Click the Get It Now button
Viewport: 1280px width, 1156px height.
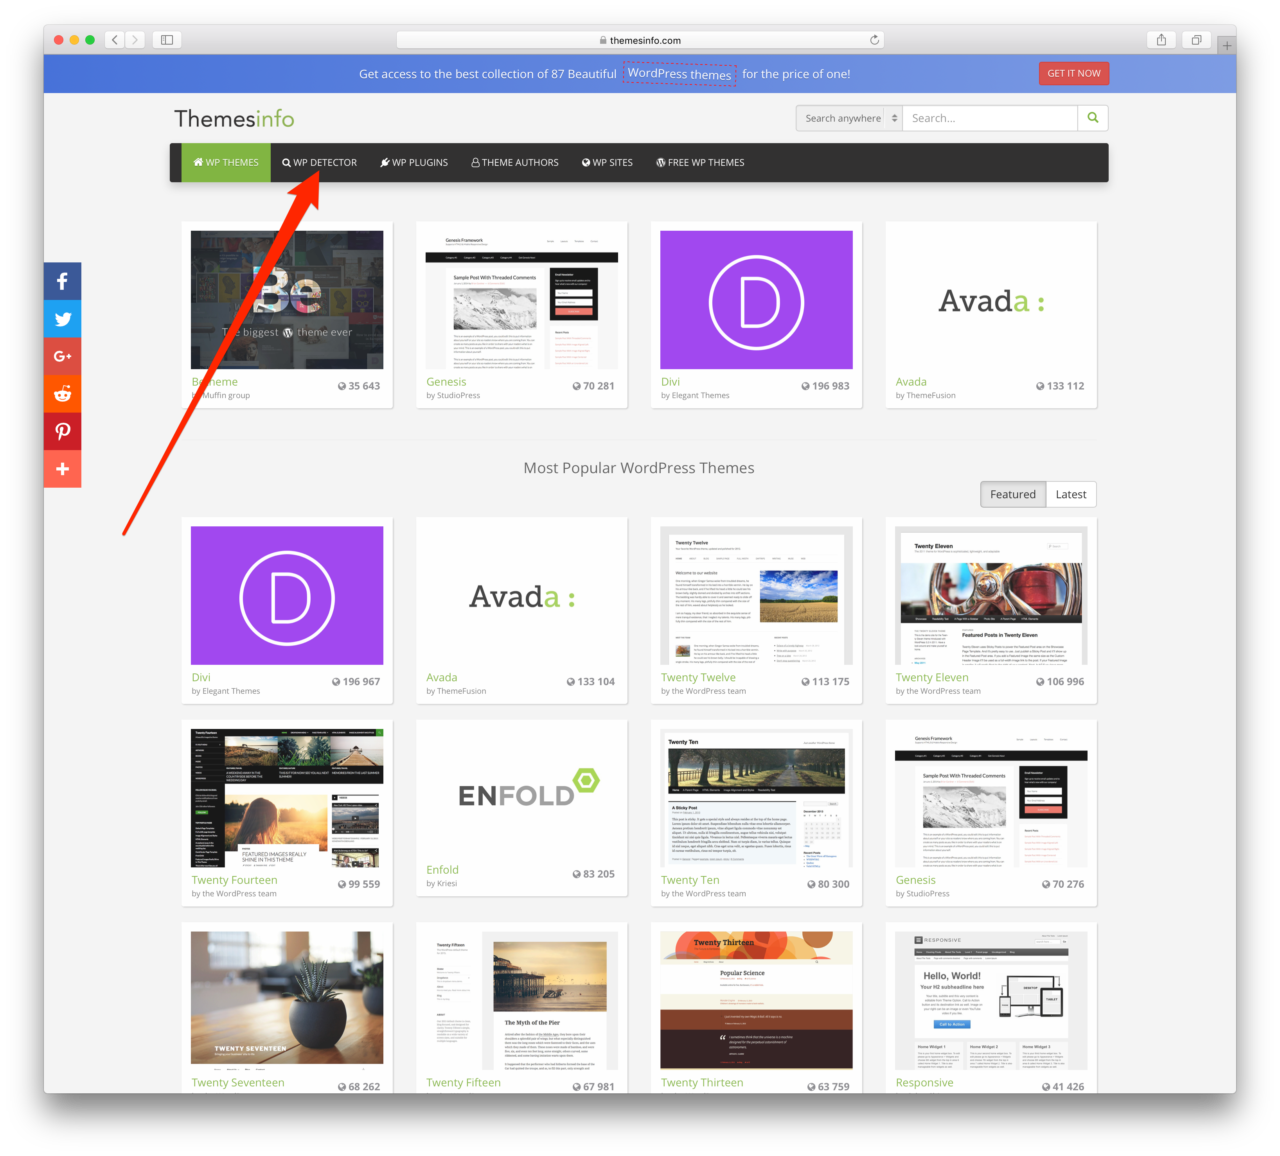1074,73
